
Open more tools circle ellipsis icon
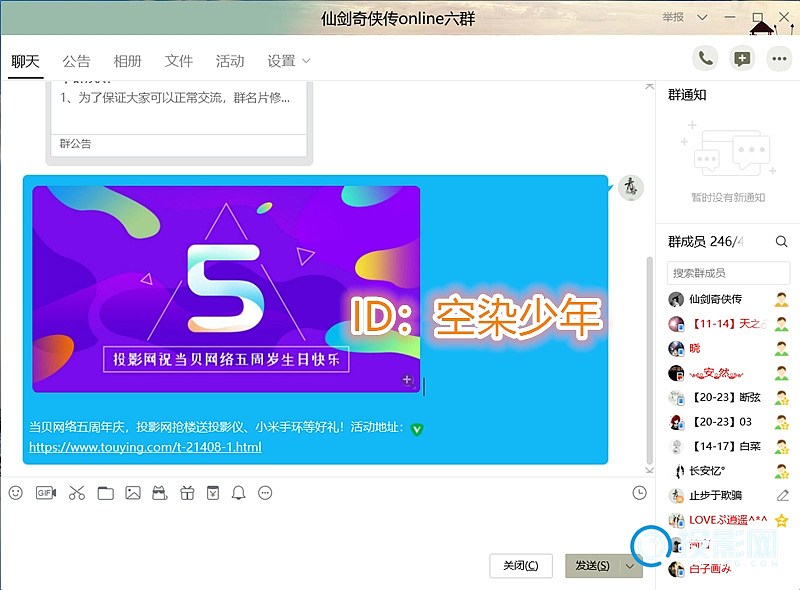[x=265, y=493]
